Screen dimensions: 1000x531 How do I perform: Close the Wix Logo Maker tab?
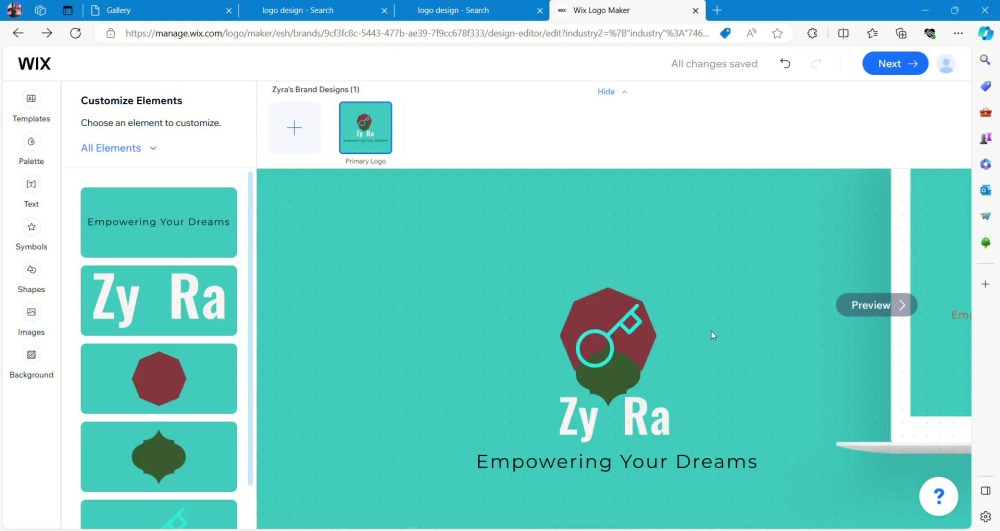click(695, 10)
